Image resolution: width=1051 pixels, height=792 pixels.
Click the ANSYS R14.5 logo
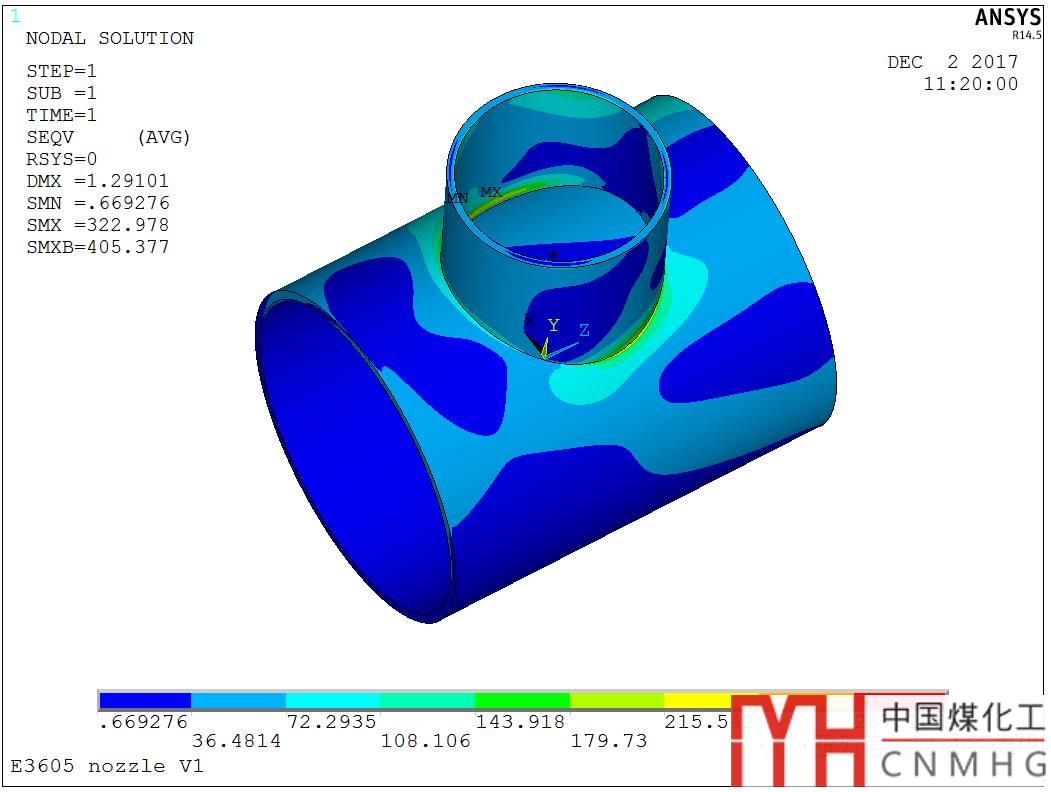1009,22
